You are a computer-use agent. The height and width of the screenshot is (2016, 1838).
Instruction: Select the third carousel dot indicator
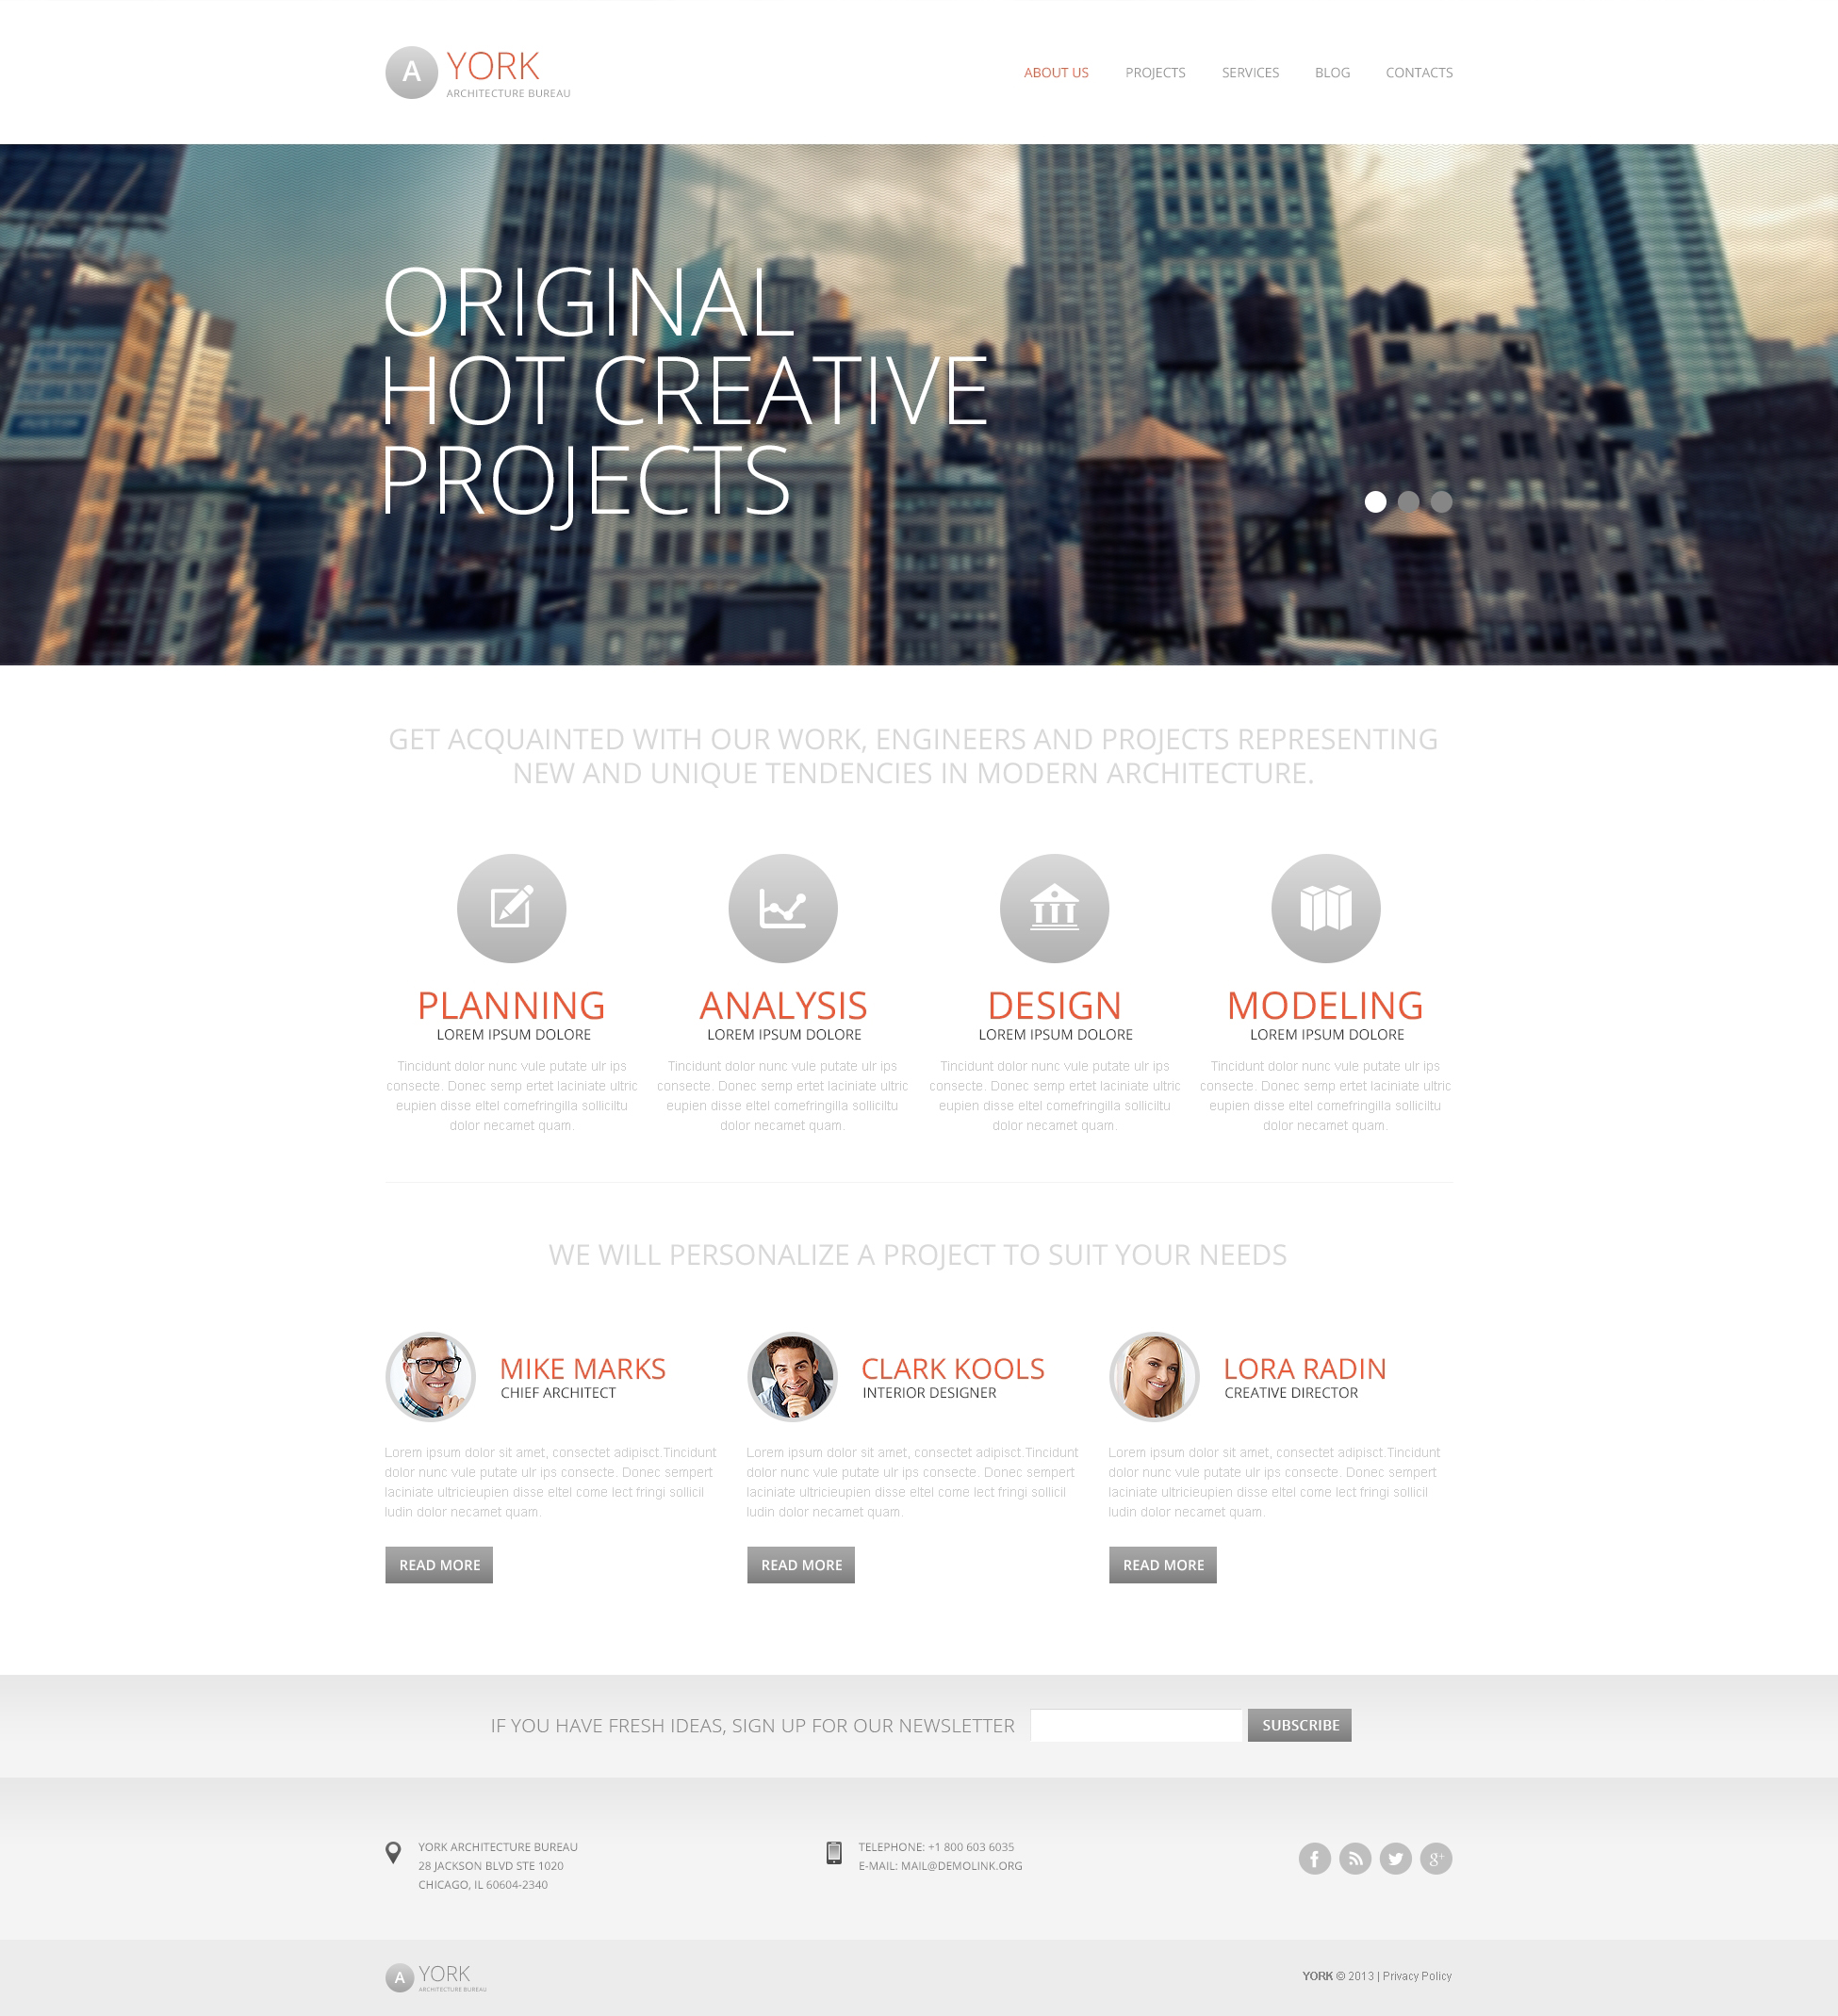coord(1439,502)
